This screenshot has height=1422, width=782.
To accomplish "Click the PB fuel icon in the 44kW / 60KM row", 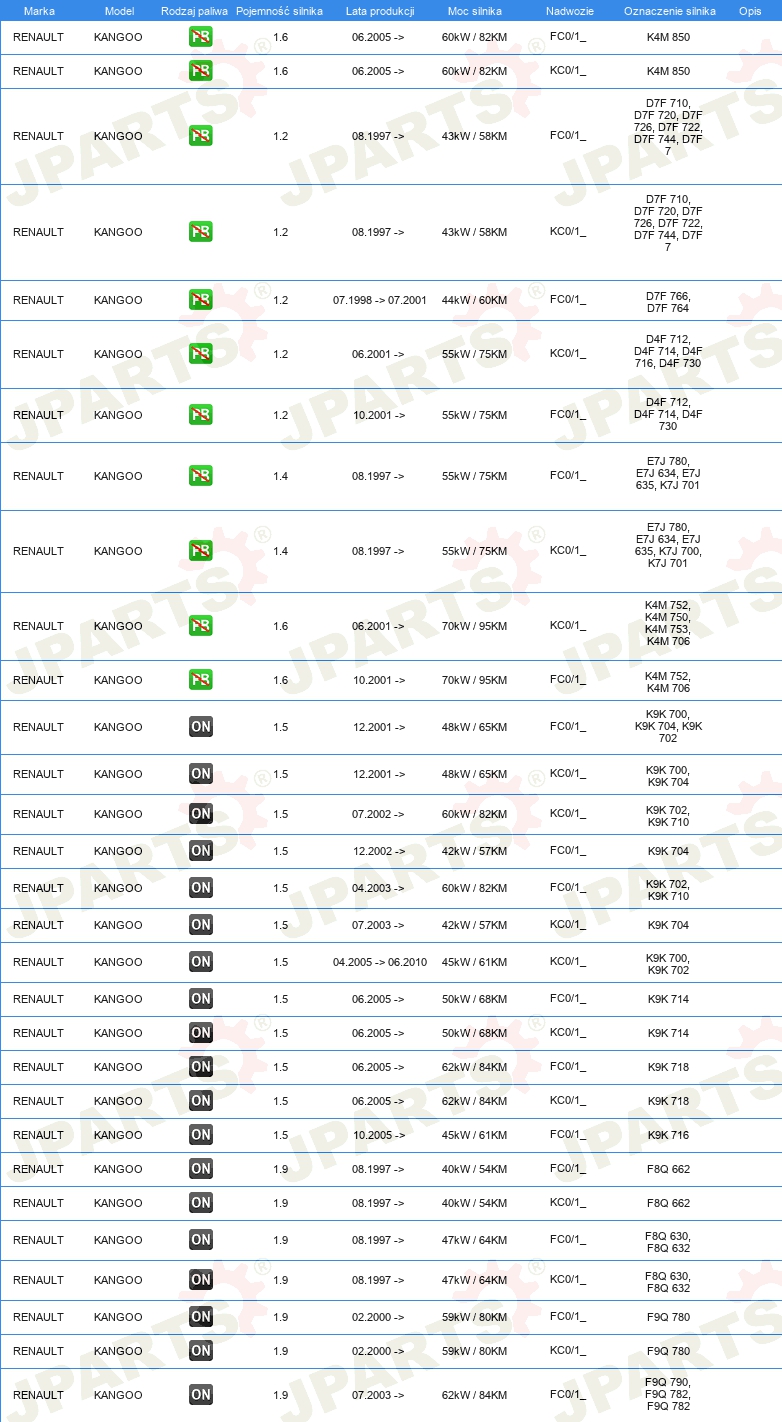I will coord(200,300).
